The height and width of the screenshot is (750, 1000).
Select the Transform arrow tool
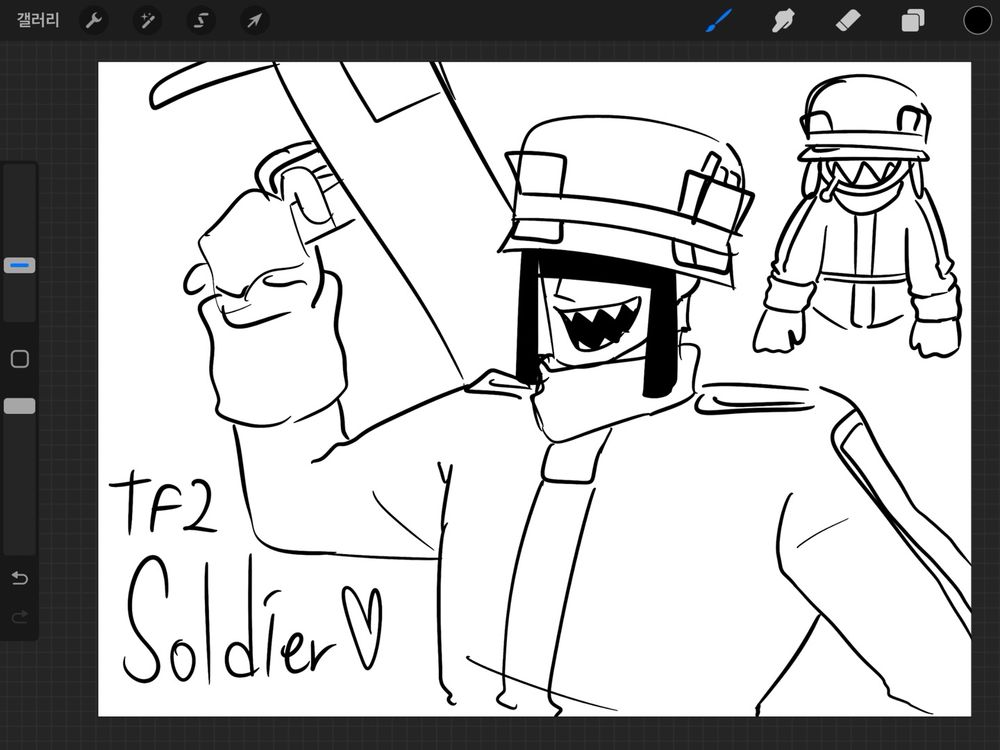pos(254,21)
